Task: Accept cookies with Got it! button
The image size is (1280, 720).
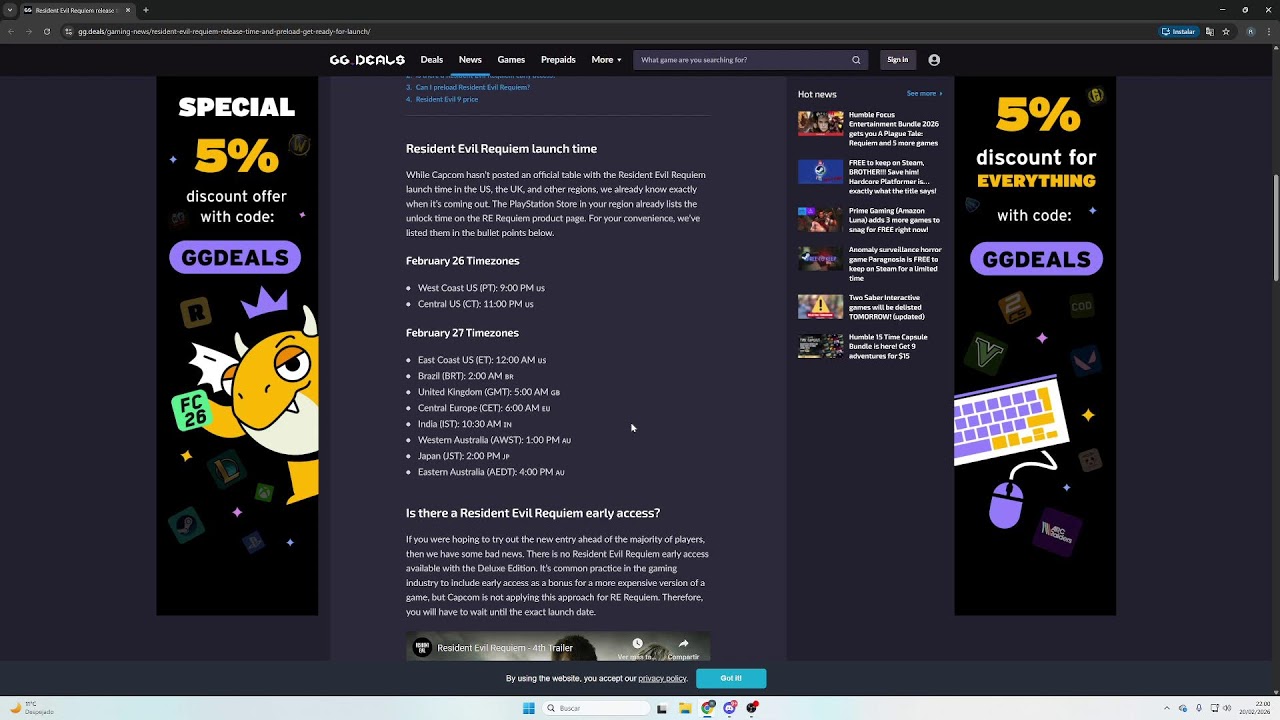Action: [731, 678]
